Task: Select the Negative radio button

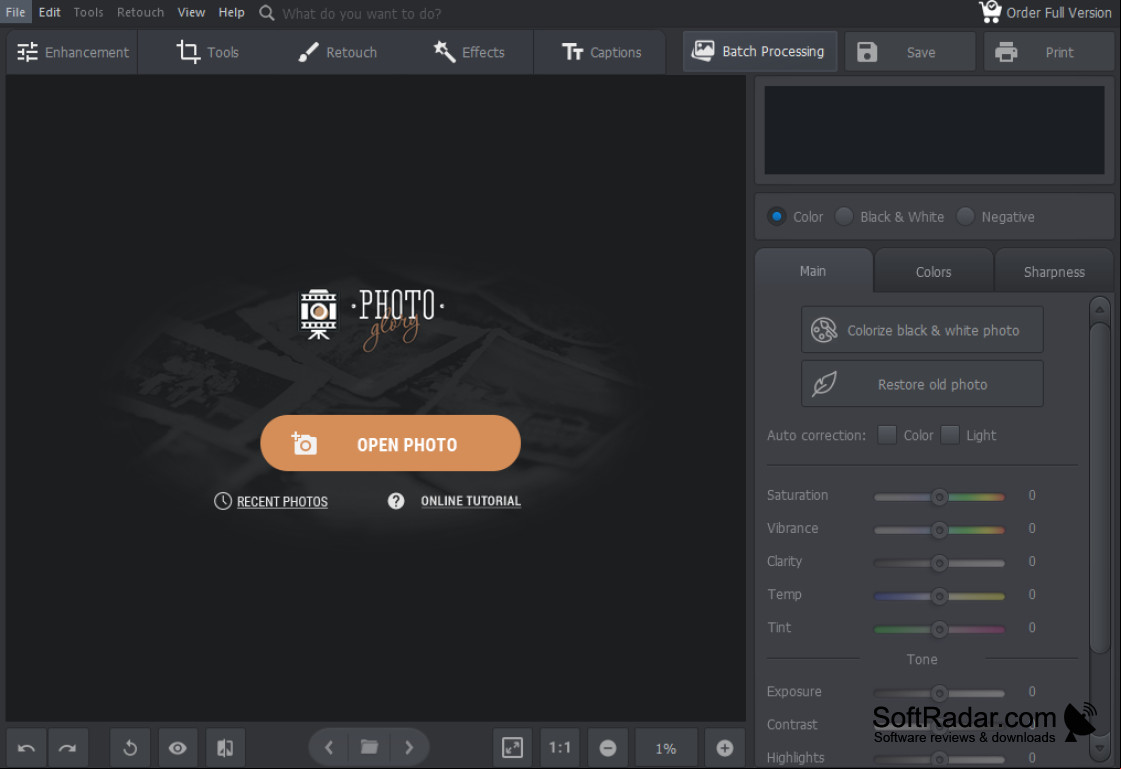Action: click(965, 216)
